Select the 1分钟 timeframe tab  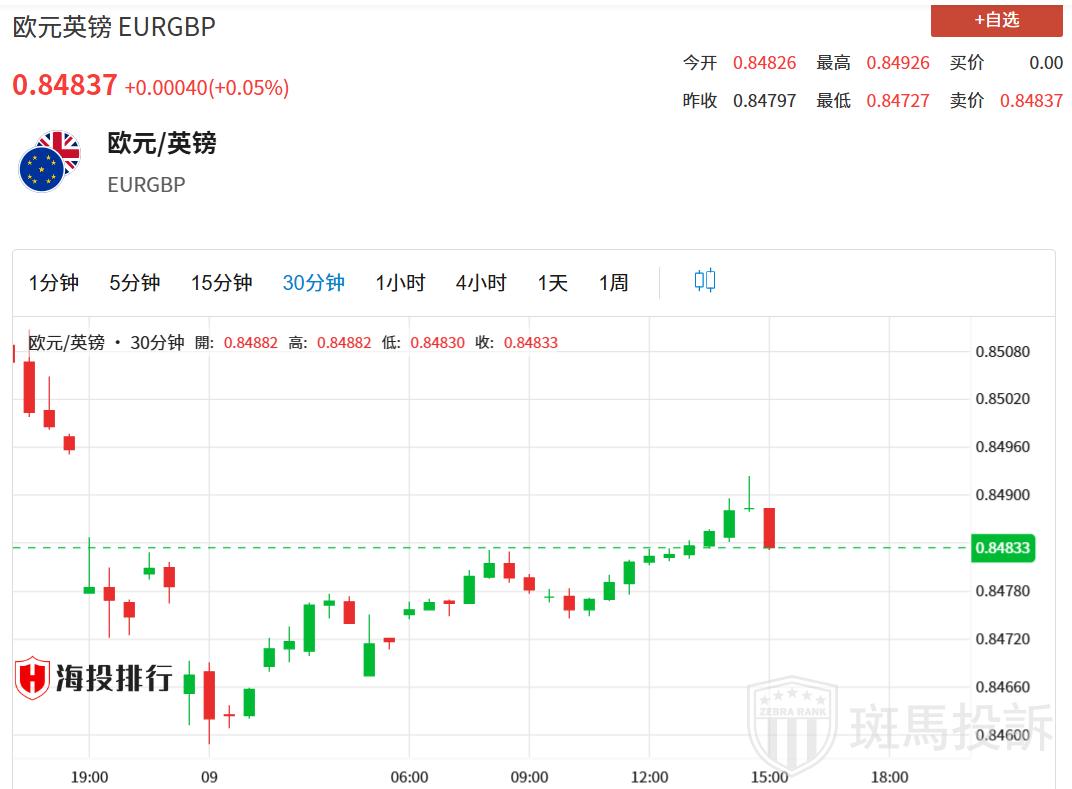point(54,283)
